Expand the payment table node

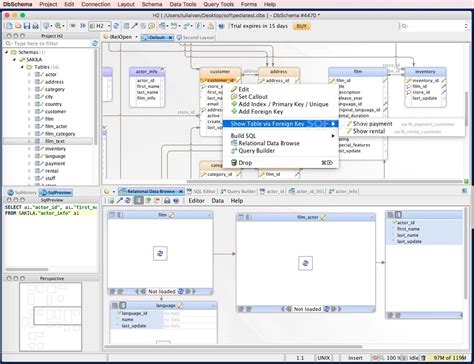click(29, 163)
